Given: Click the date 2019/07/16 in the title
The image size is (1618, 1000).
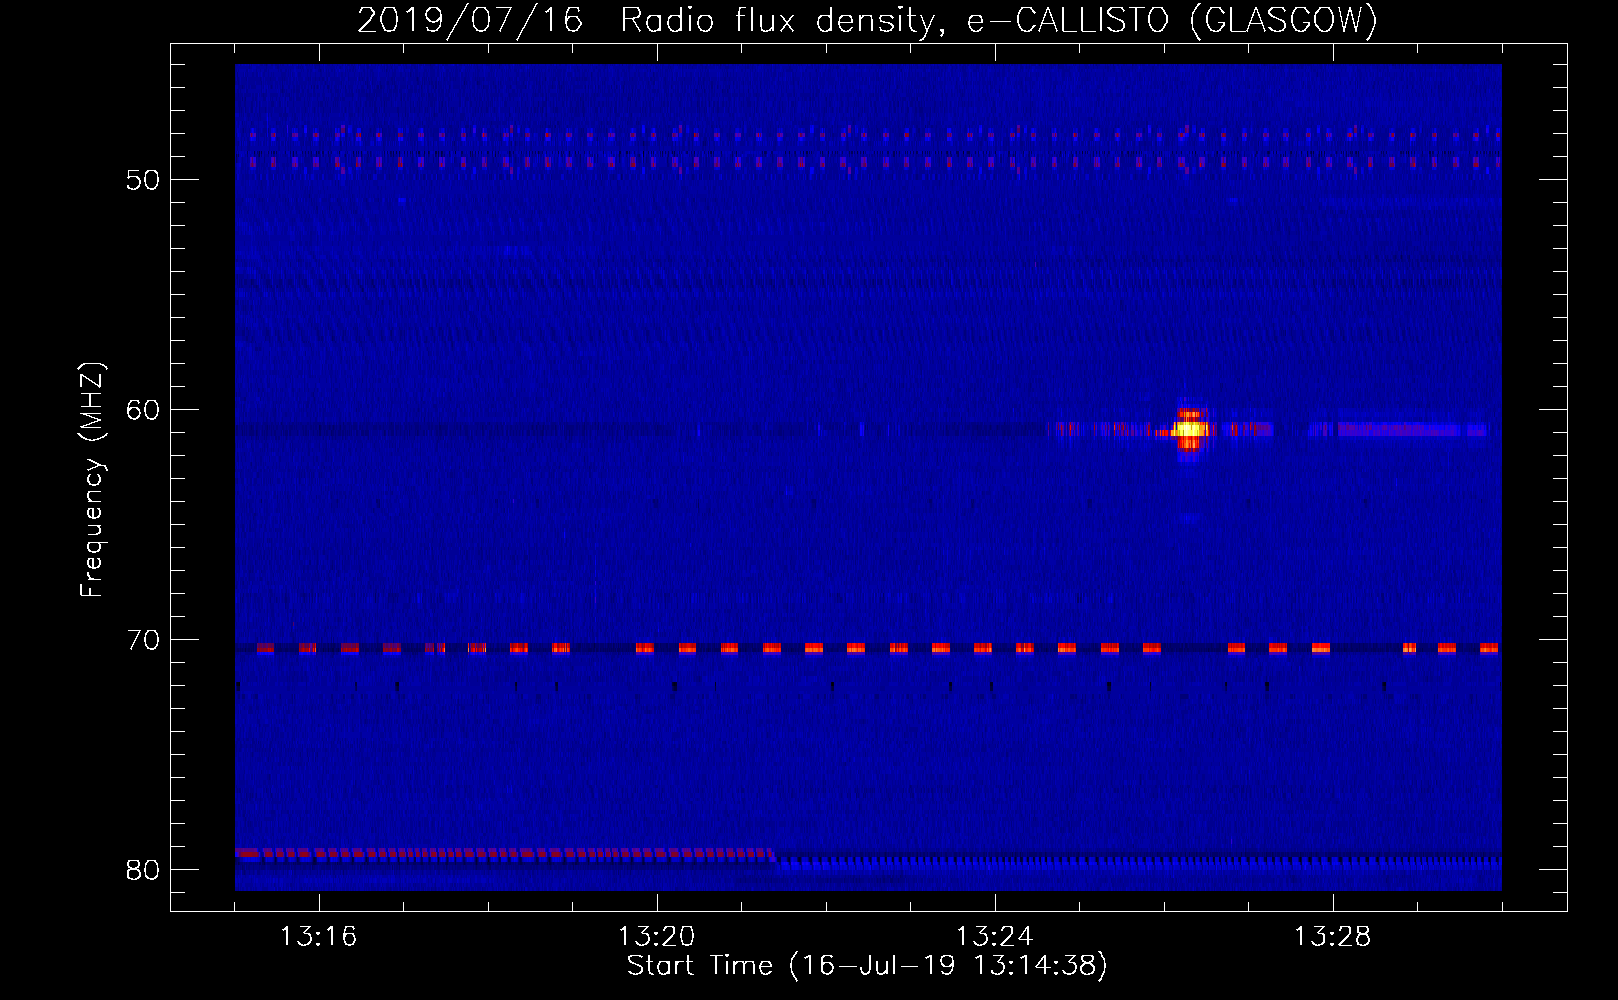Looking at the screenshot, I should tap(470, 20).
